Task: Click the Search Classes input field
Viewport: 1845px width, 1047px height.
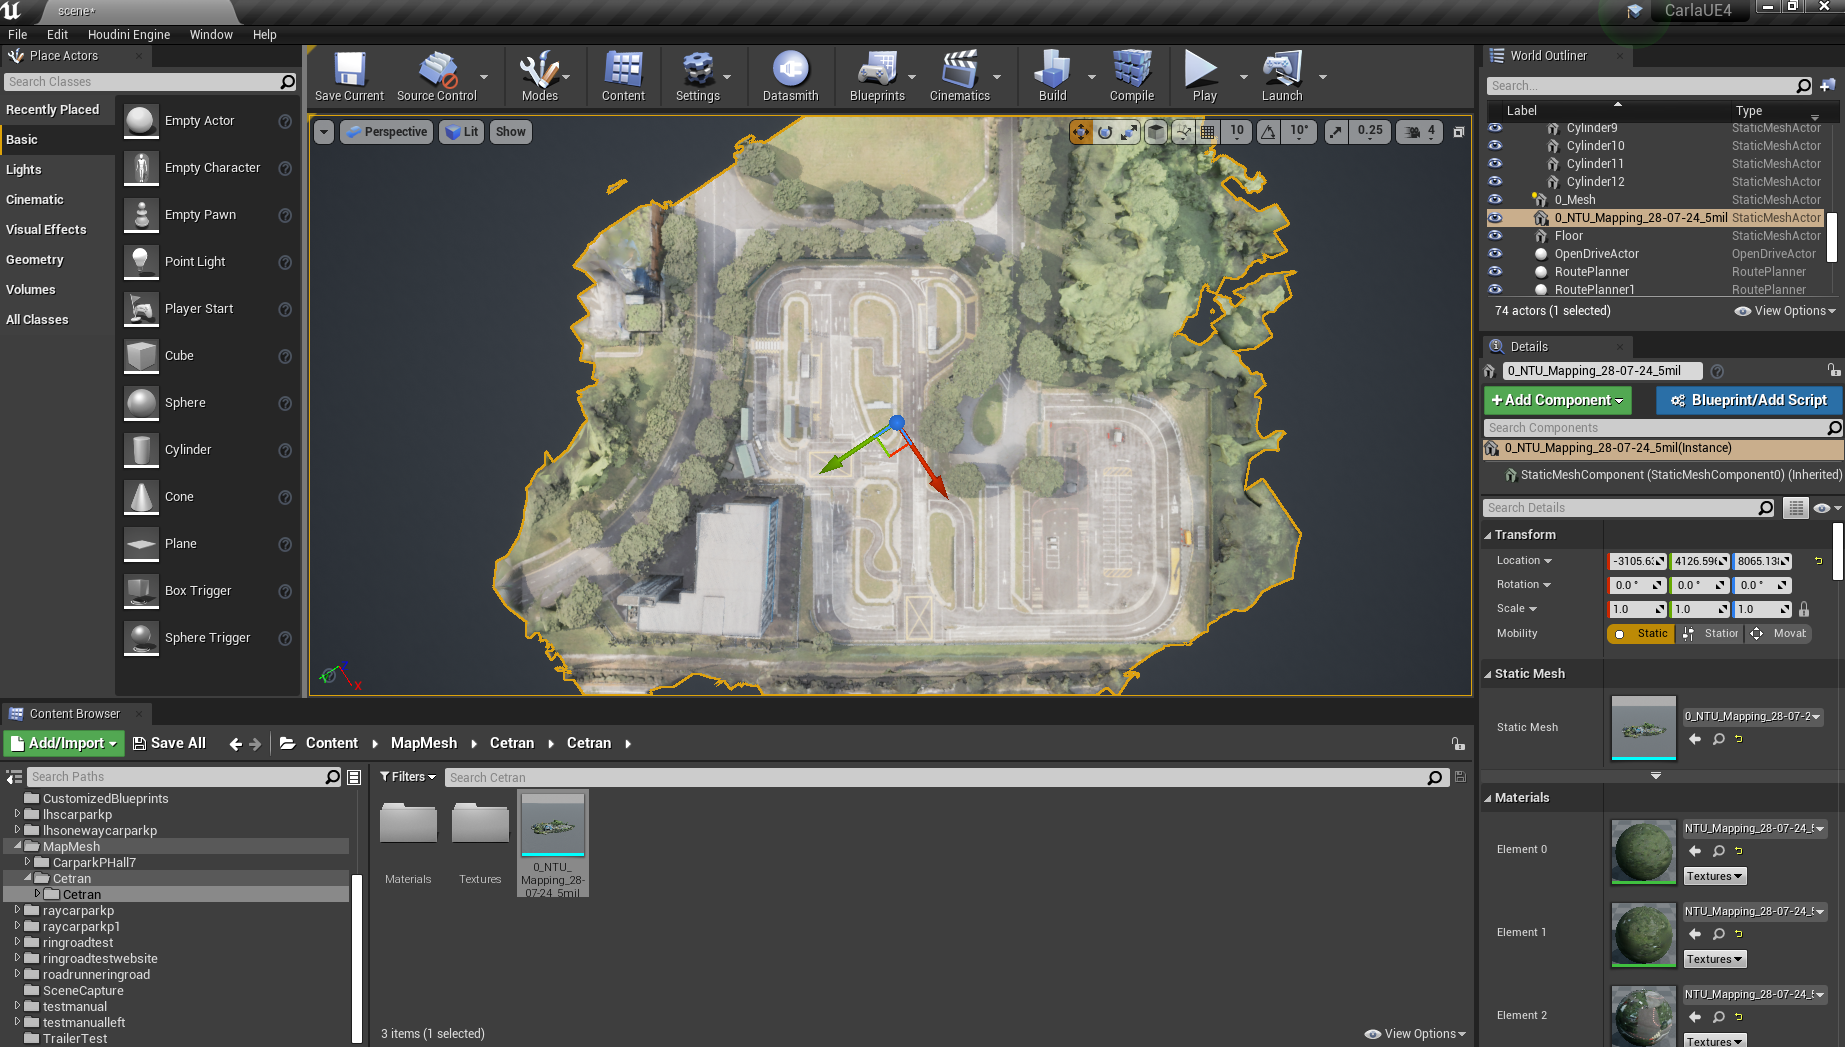Action: pyautogui.click(x=142, y=82)
